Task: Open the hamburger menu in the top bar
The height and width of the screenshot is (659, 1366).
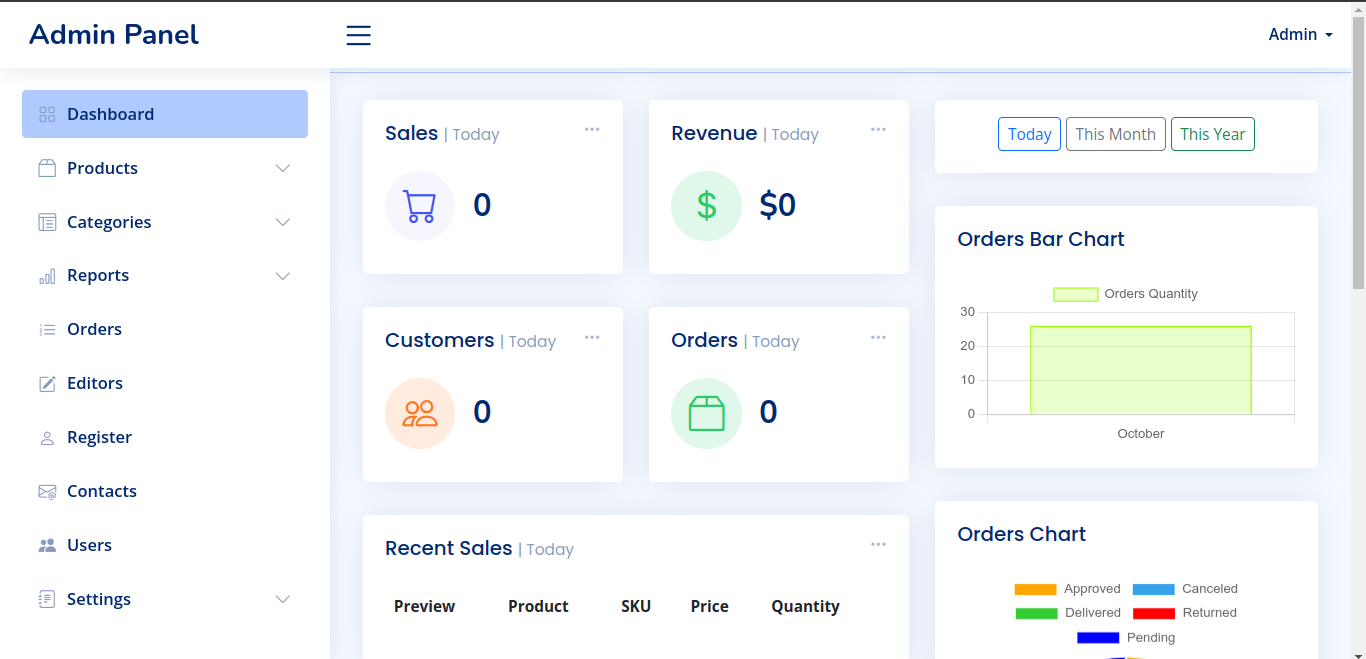Action: click(358, 35)
